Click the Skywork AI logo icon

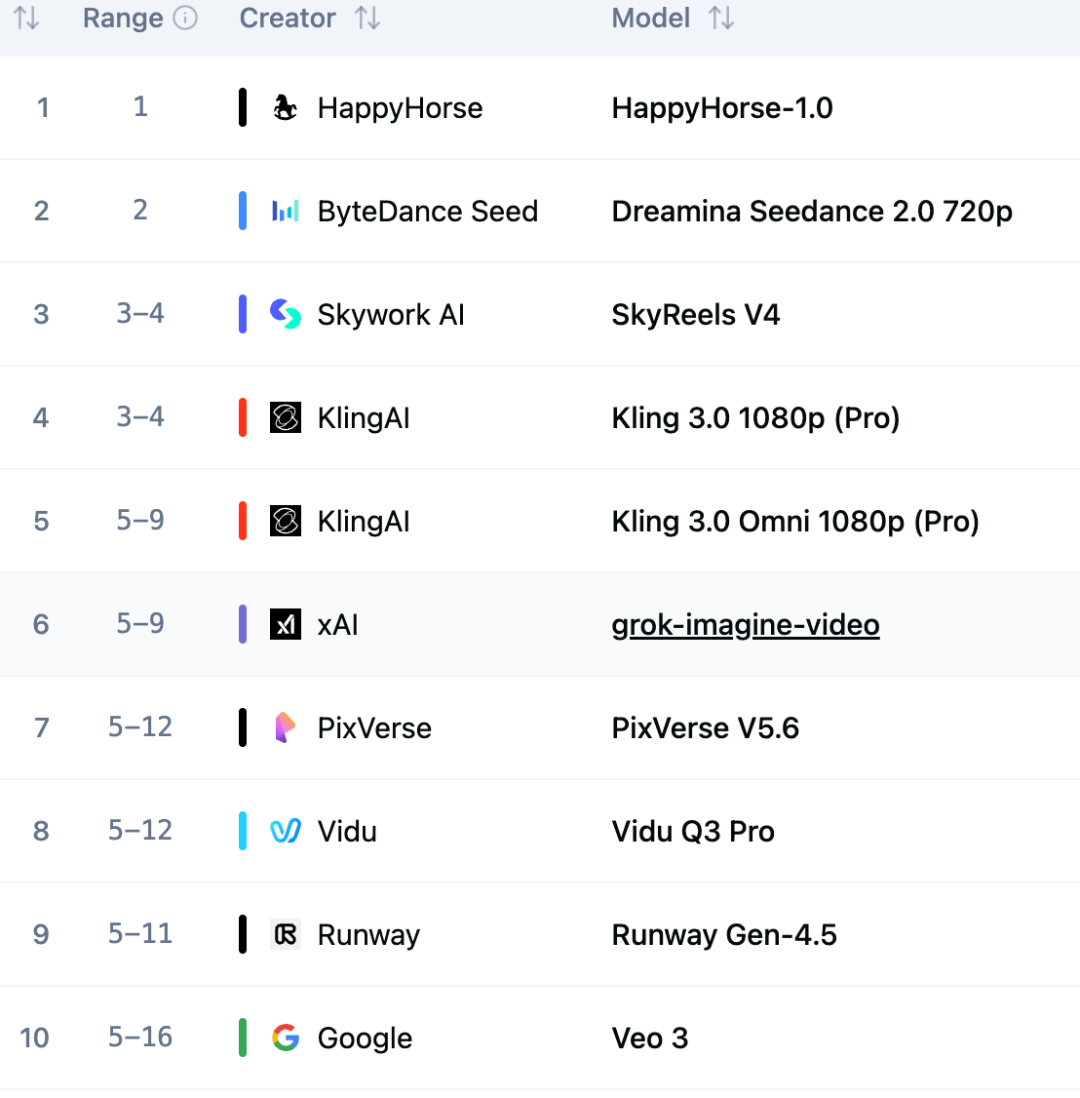tap(285, 315)
